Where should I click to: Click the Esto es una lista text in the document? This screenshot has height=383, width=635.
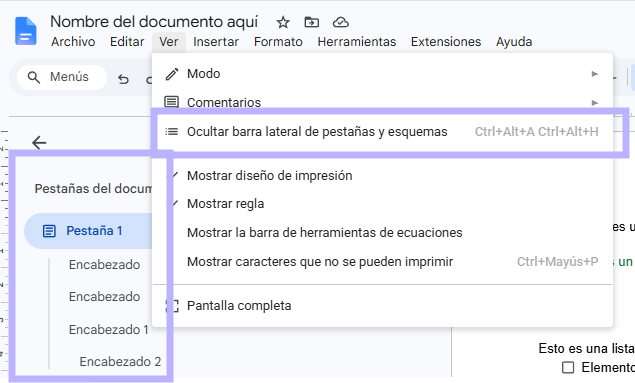586,349
